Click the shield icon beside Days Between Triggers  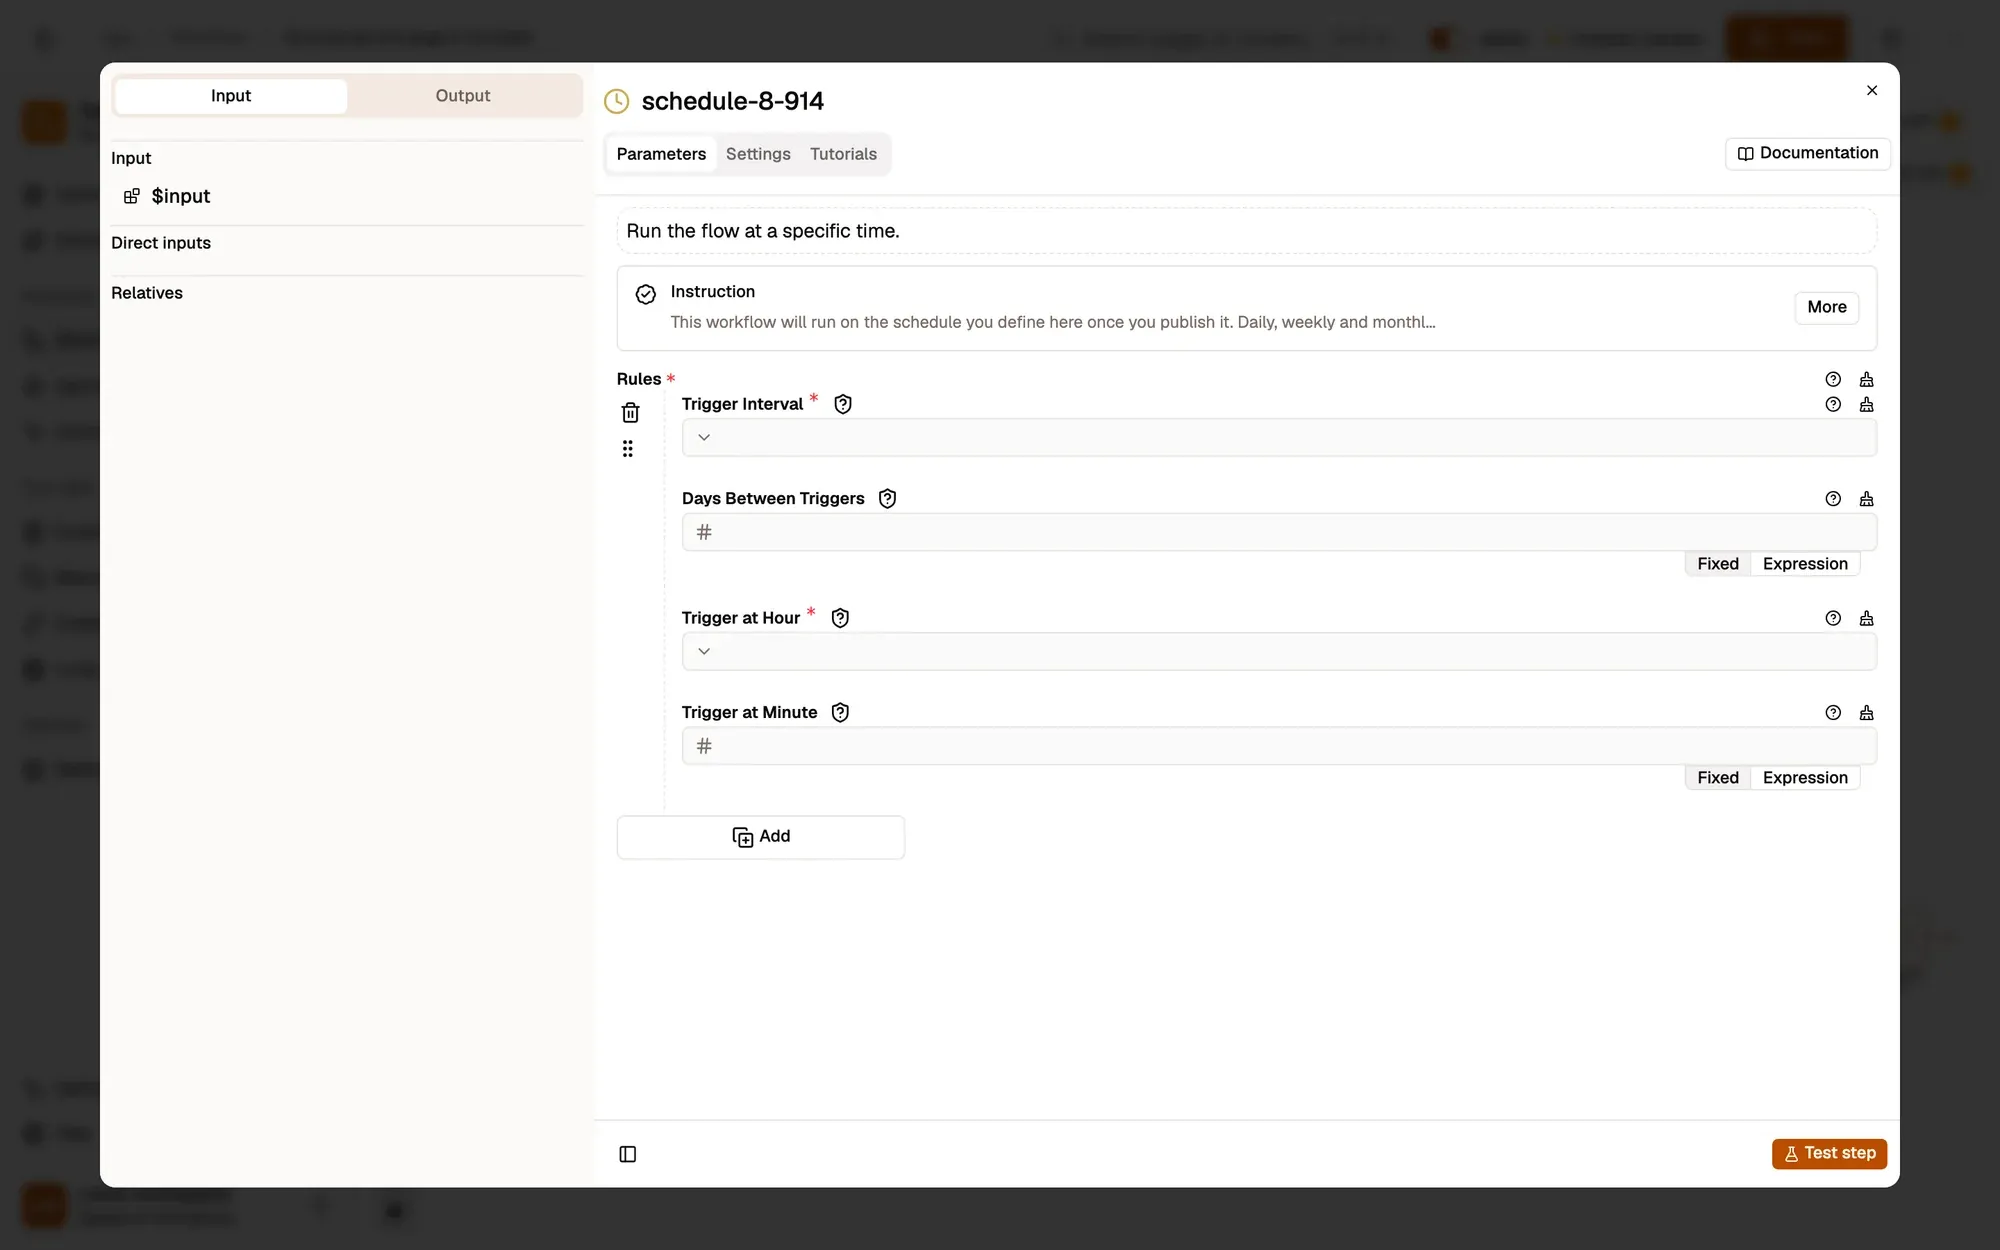[x=887, y=498]
